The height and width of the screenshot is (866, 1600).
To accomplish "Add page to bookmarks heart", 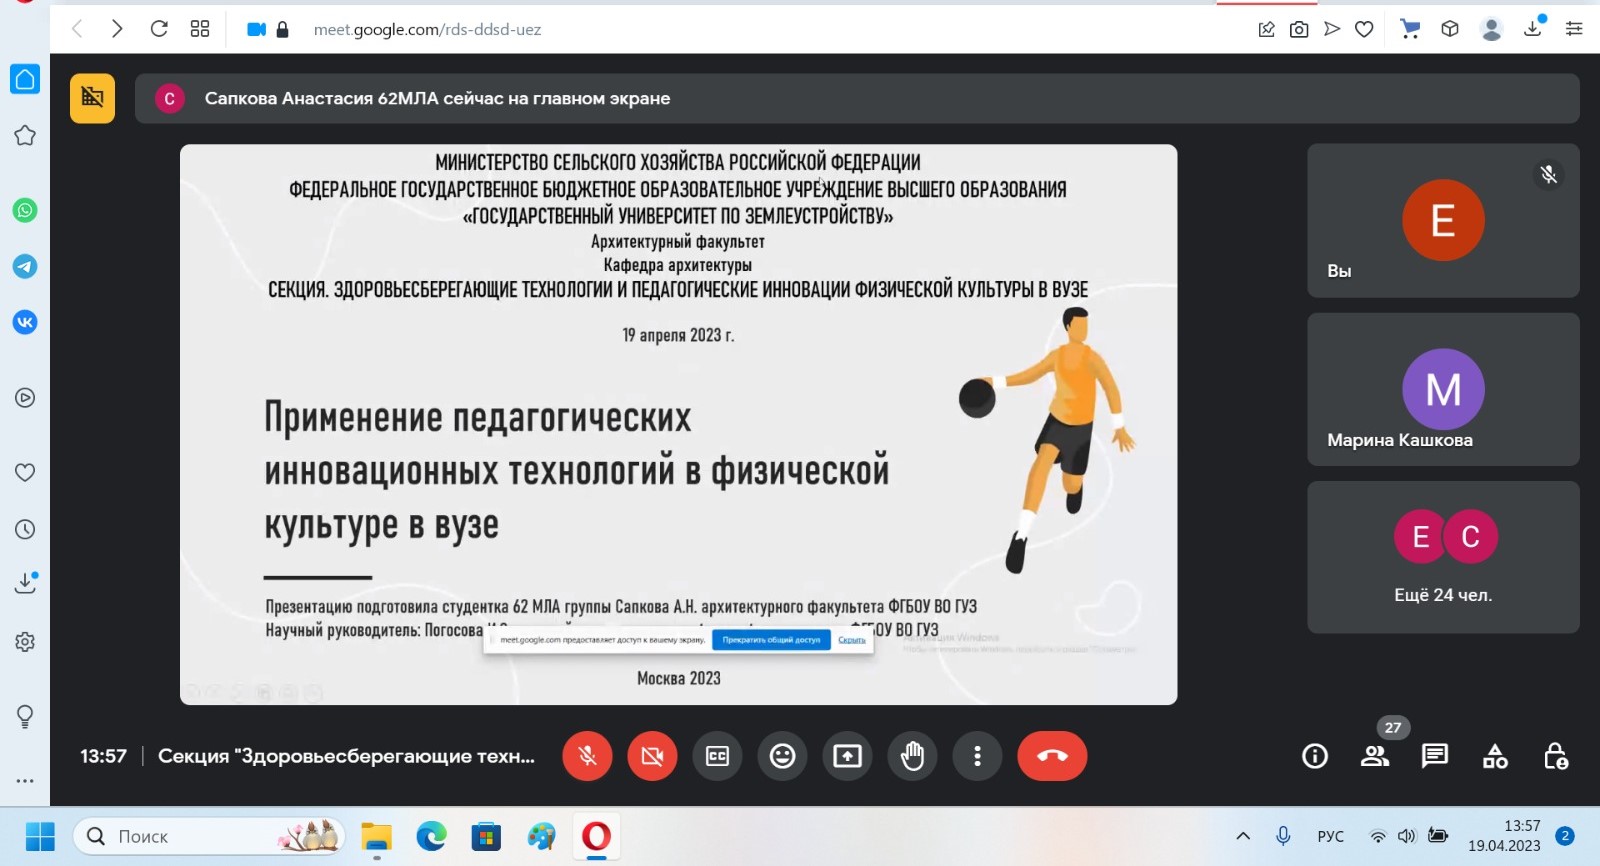I will click(1364, 30).
